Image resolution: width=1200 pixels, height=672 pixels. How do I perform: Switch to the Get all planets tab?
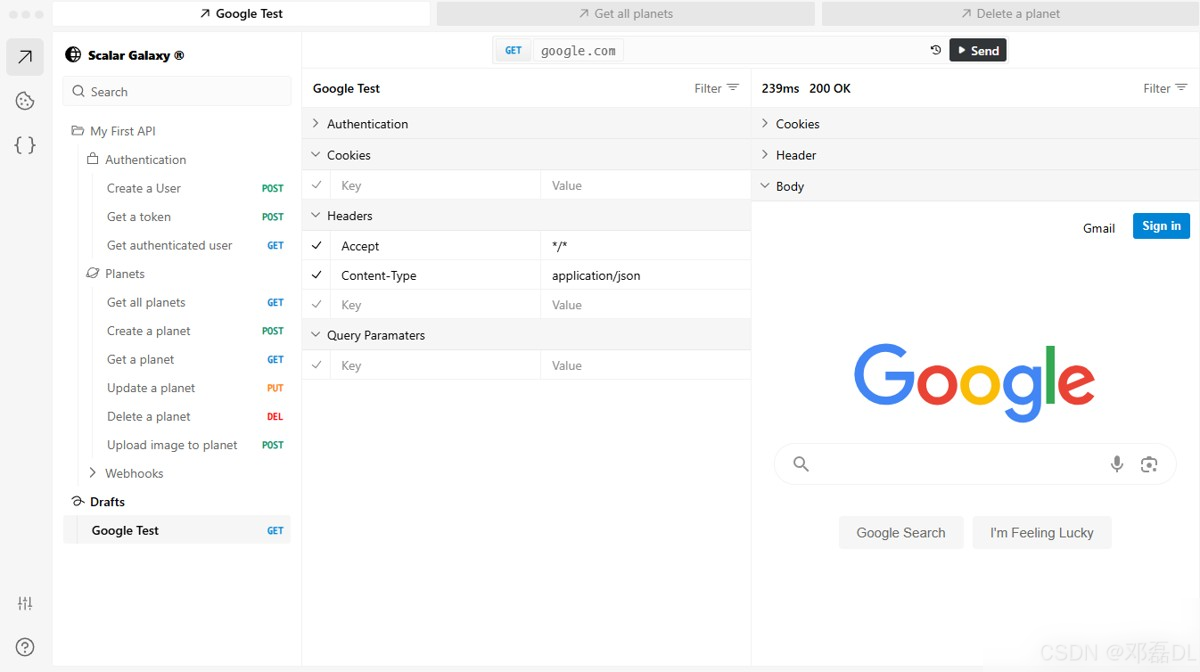(x=625, y=14)
